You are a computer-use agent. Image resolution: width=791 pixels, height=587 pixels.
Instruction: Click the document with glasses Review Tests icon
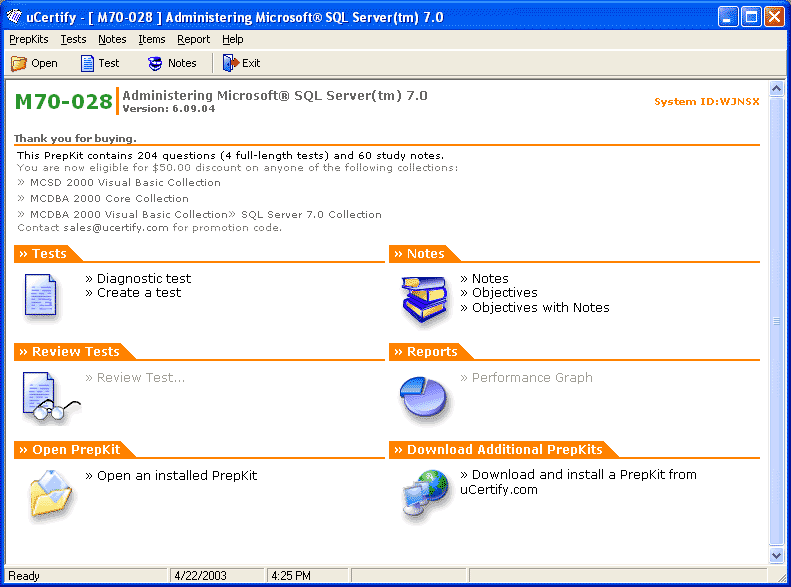coord(50,397)
